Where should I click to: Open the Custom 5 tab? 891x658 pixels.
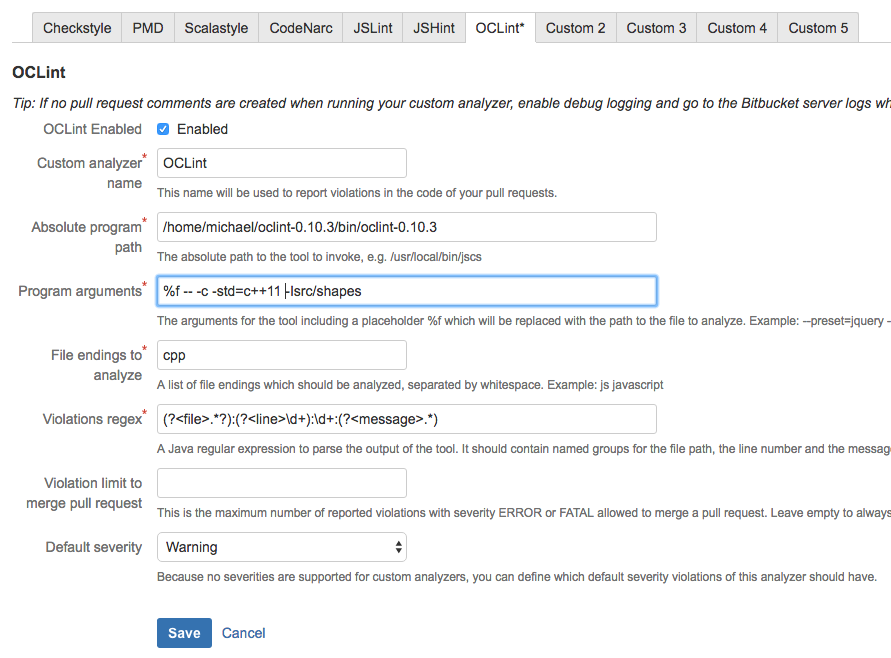pyautogui.click(x=817, y=28)
